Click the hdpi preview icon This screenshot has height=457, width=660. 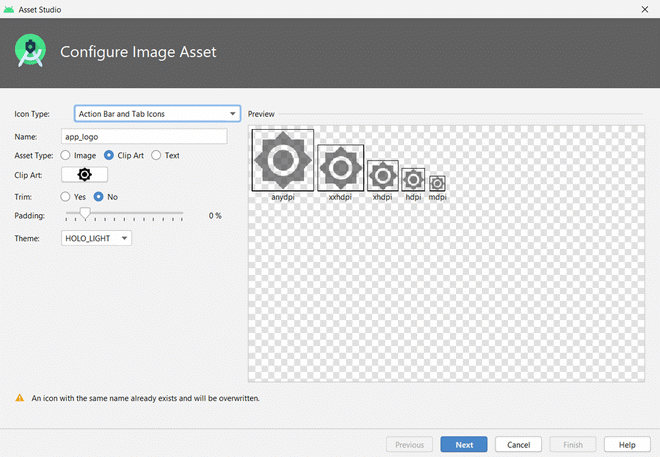pyautogui.click(x=413, y=180)
